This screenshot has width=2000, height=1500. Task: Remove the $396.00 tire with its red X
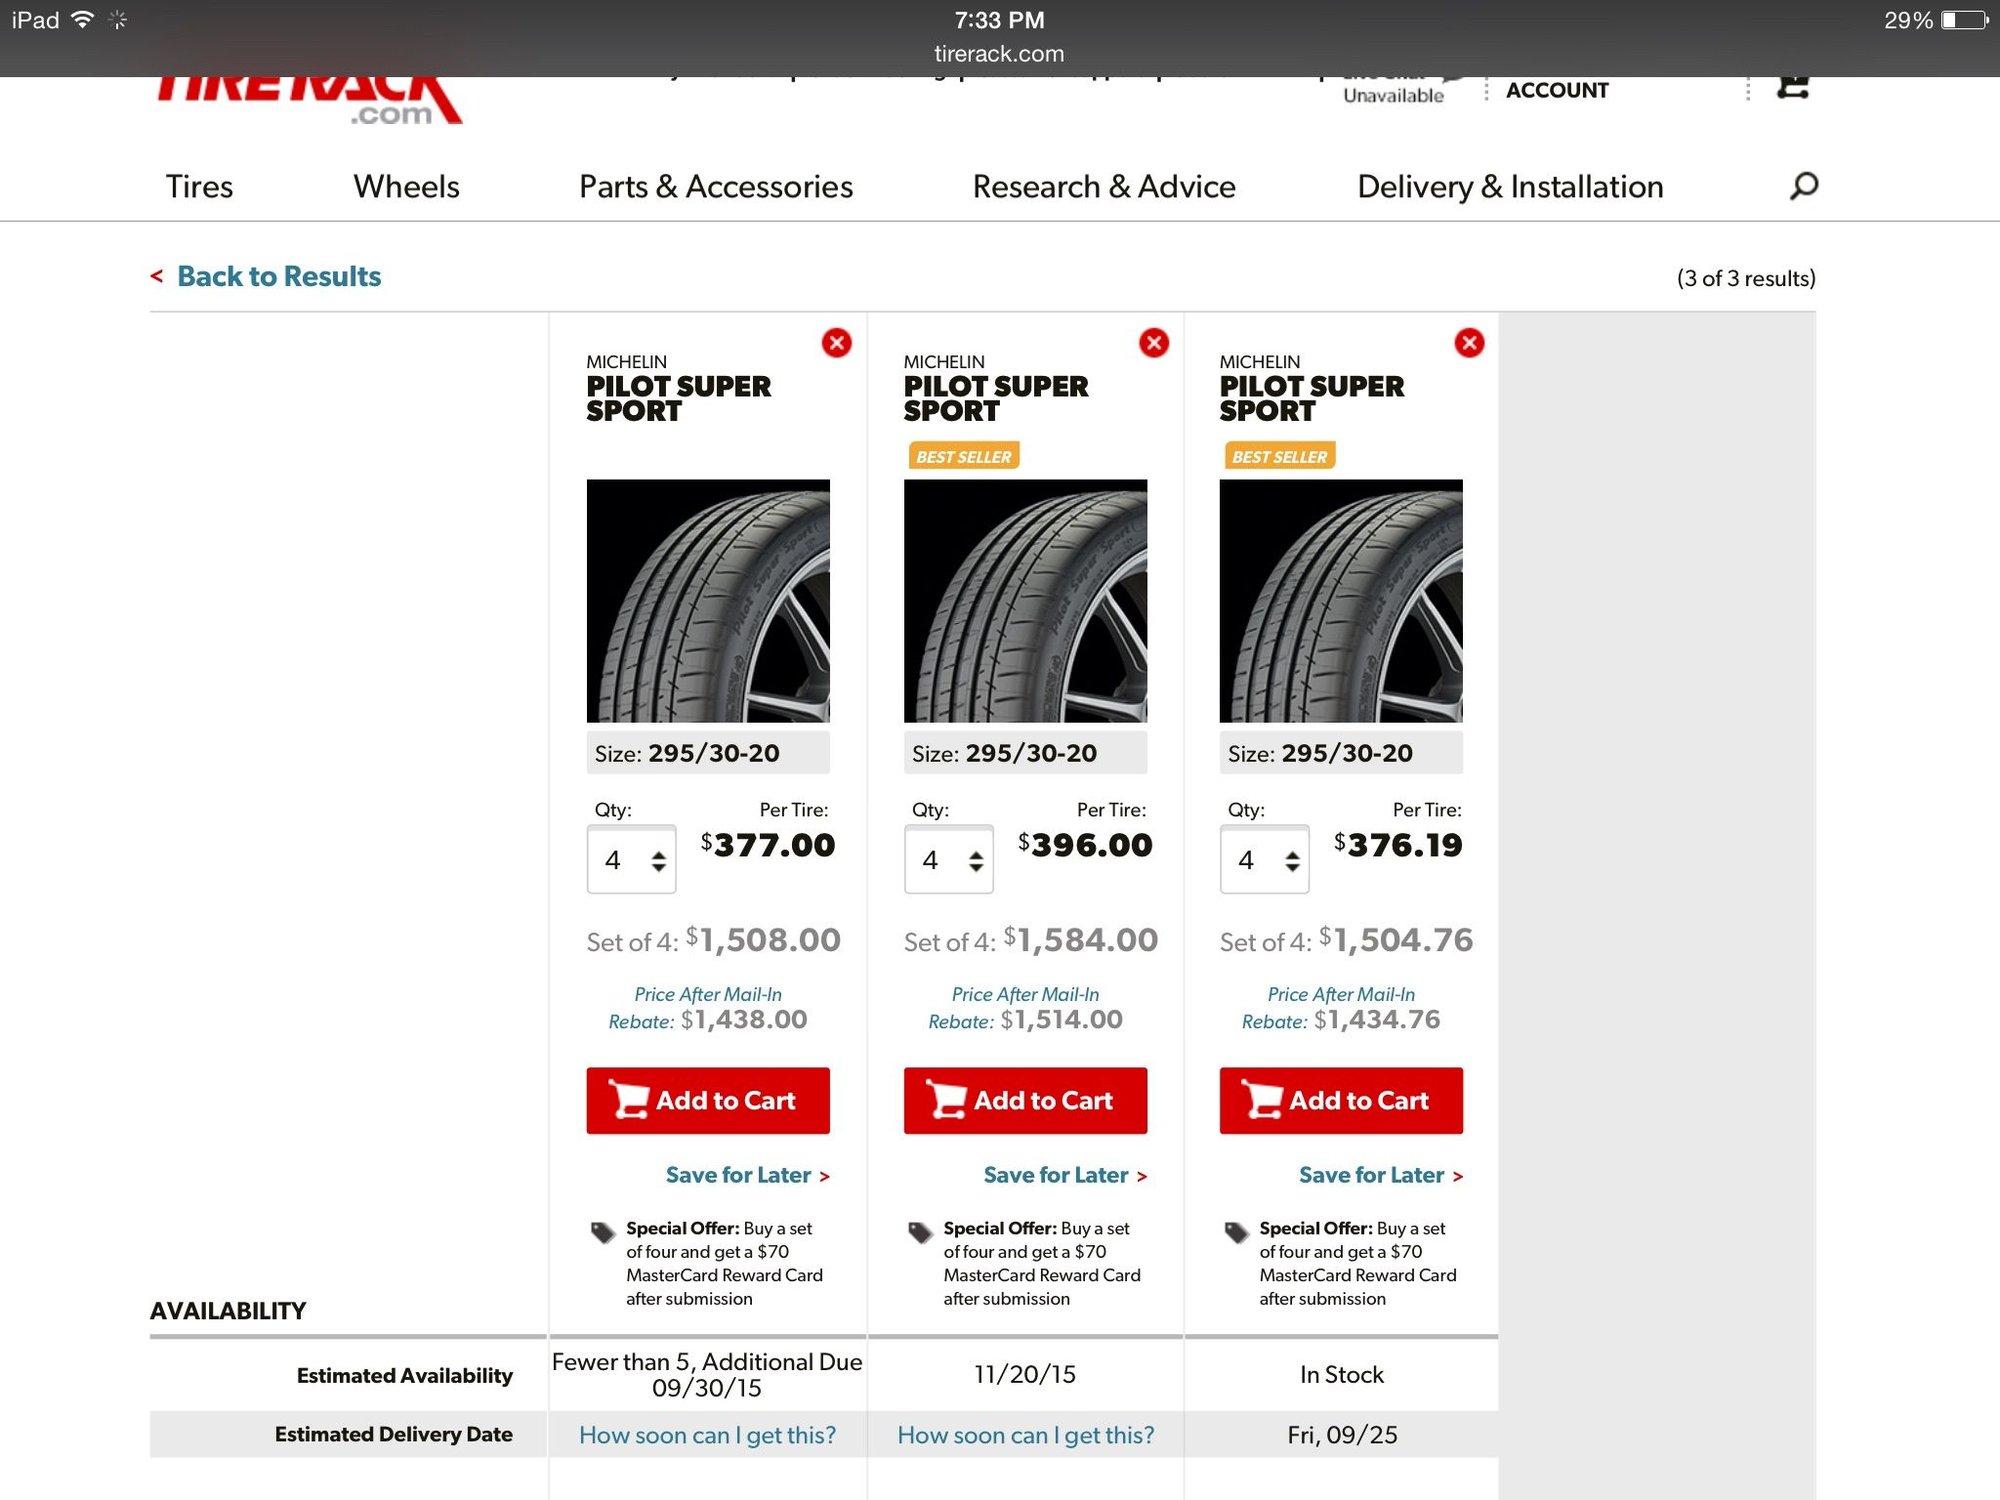point(1154,343)
